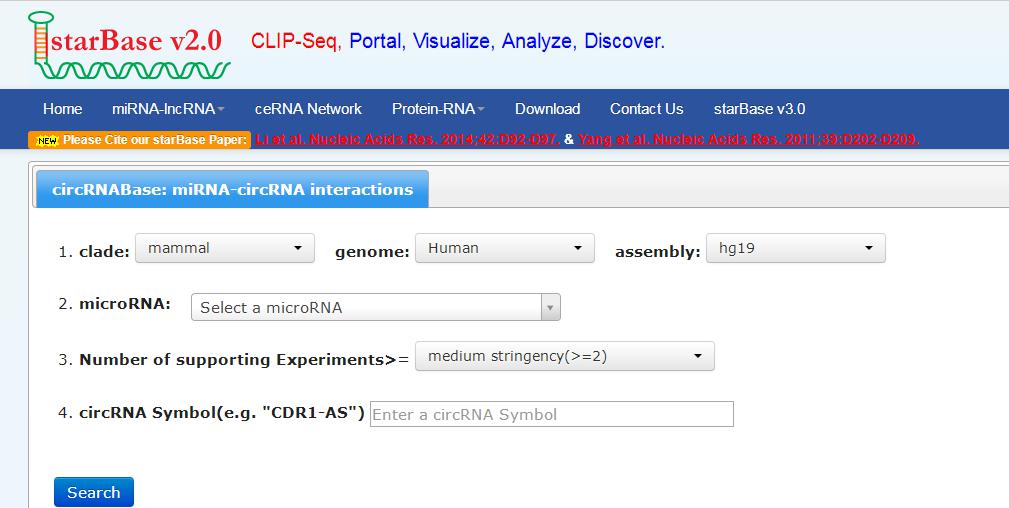This screenshot has height=508, width=1009.
Task: Open the genome dropdown showing Human
Action: tap(506, 248)
